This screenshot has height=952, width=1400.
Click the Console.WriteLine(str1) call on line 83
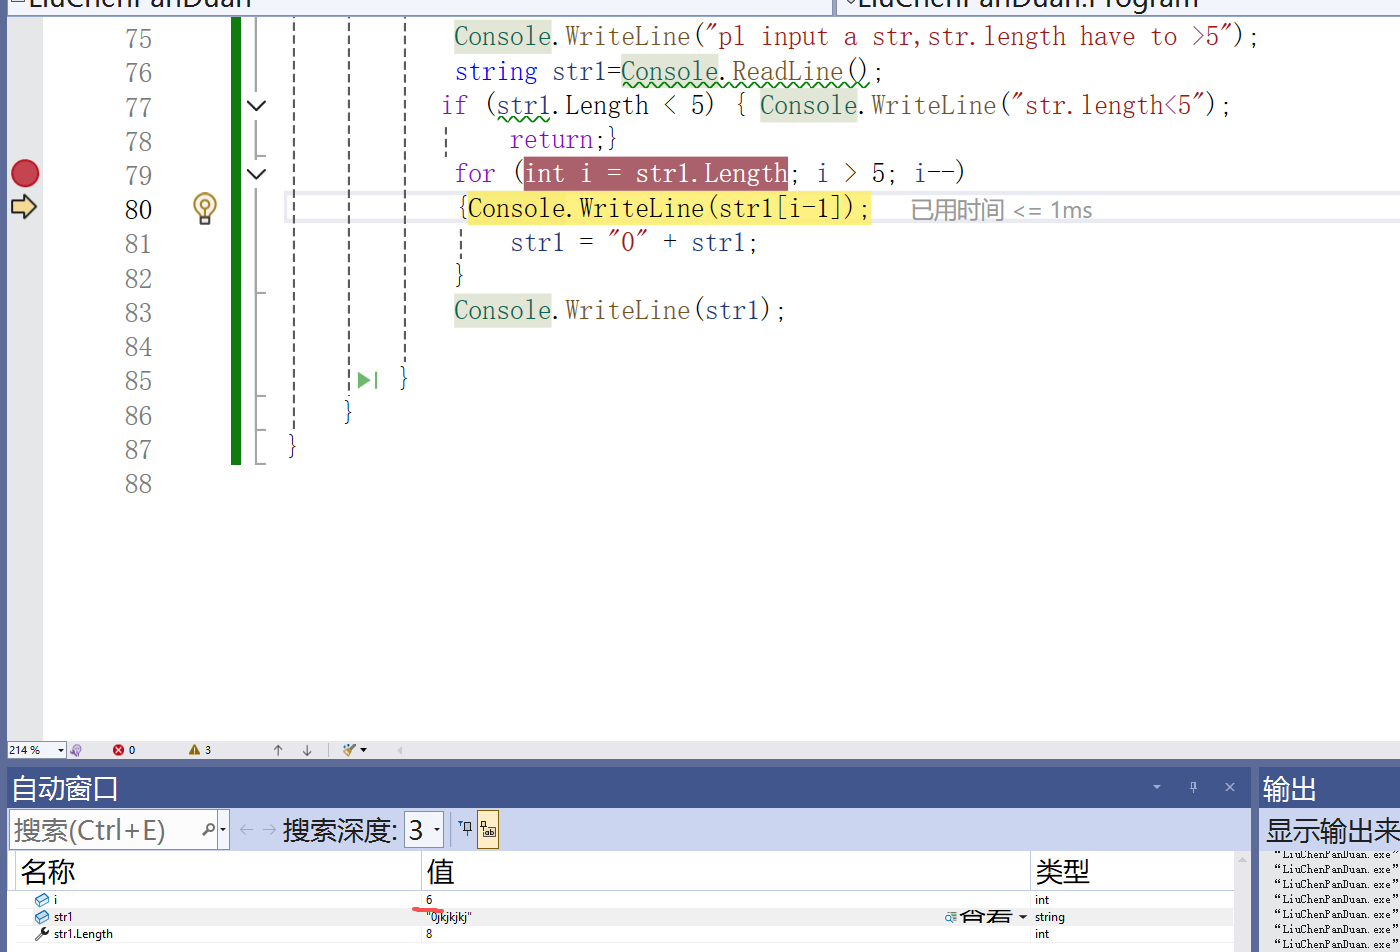pyautogui.click(x=620, y=310)
